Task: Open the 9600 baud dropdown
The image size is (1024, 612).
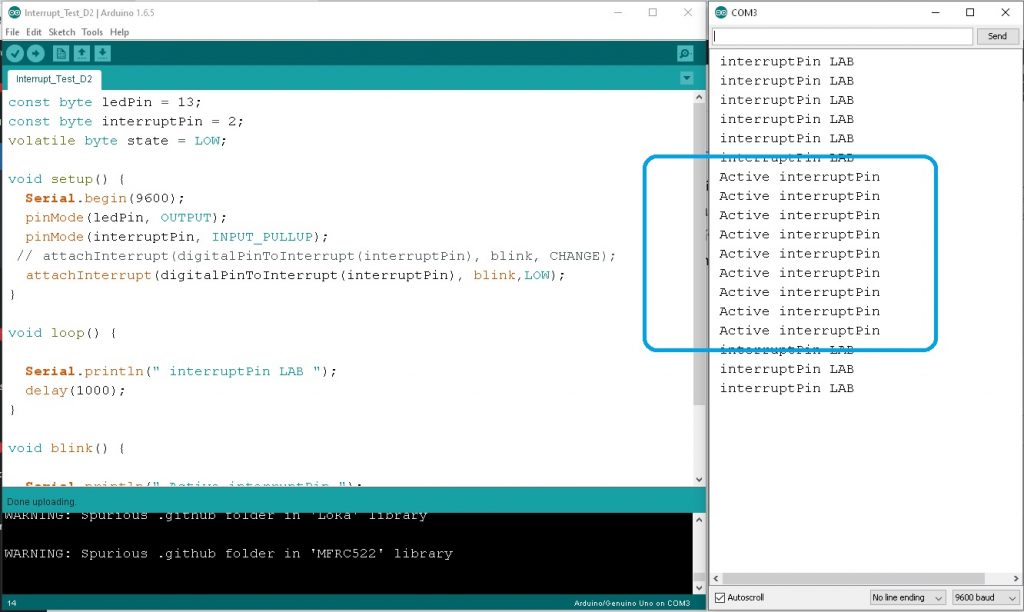Action: 985,598
